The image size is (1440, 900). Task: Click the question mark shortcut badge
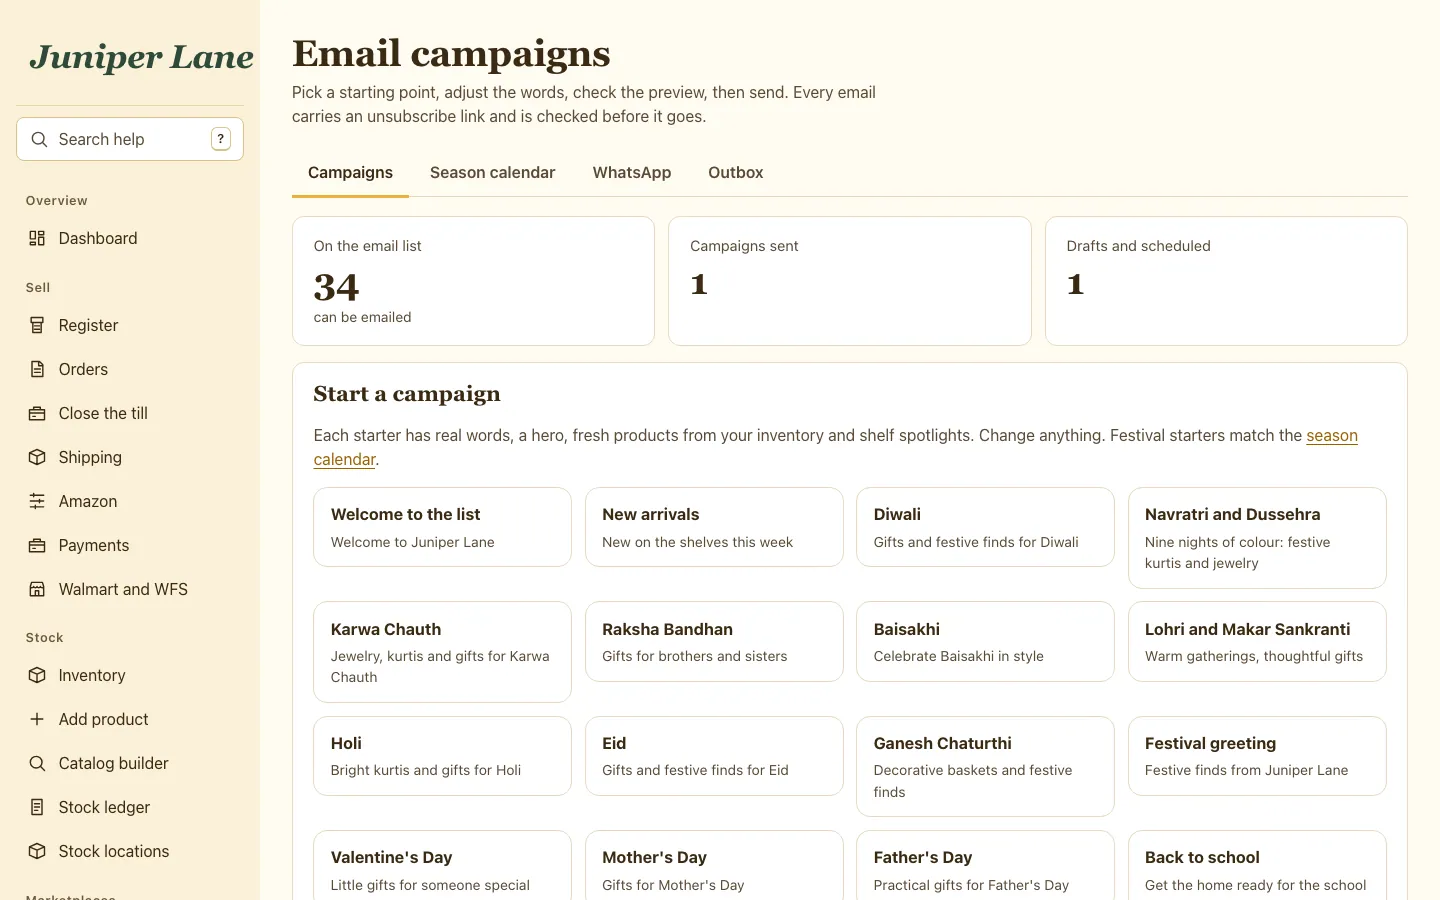(221, 139)
